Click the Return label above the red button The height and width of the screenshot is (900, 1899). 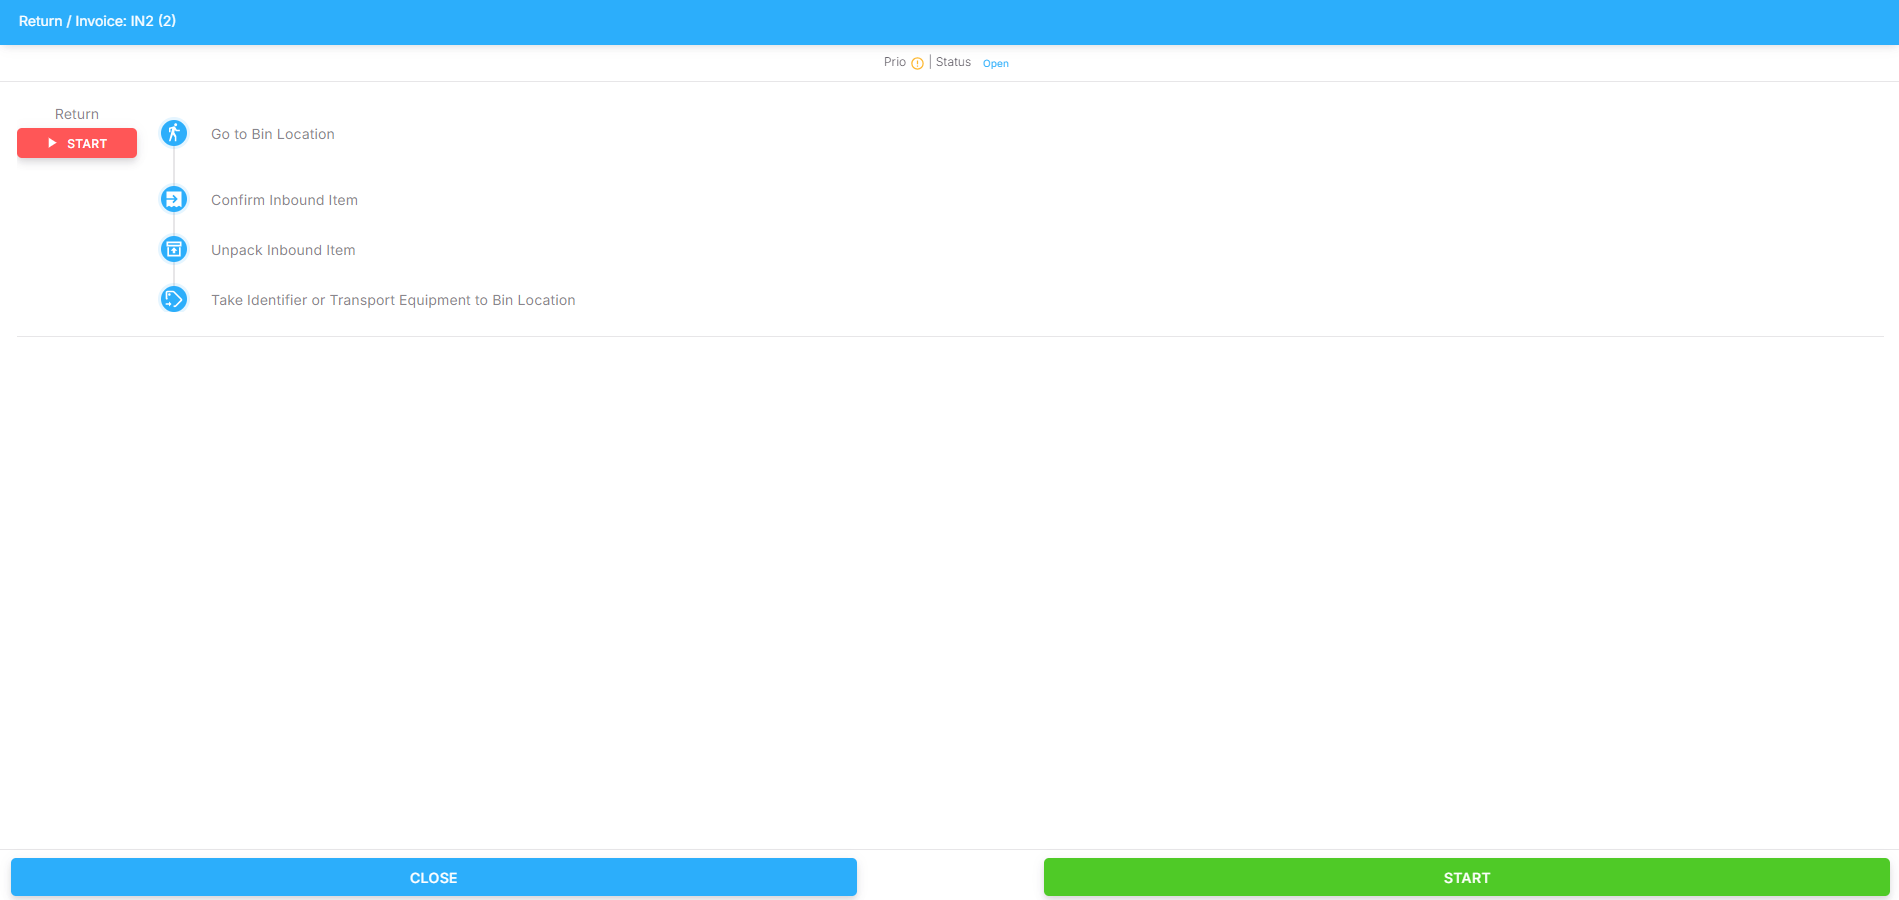tap(77, 114)
